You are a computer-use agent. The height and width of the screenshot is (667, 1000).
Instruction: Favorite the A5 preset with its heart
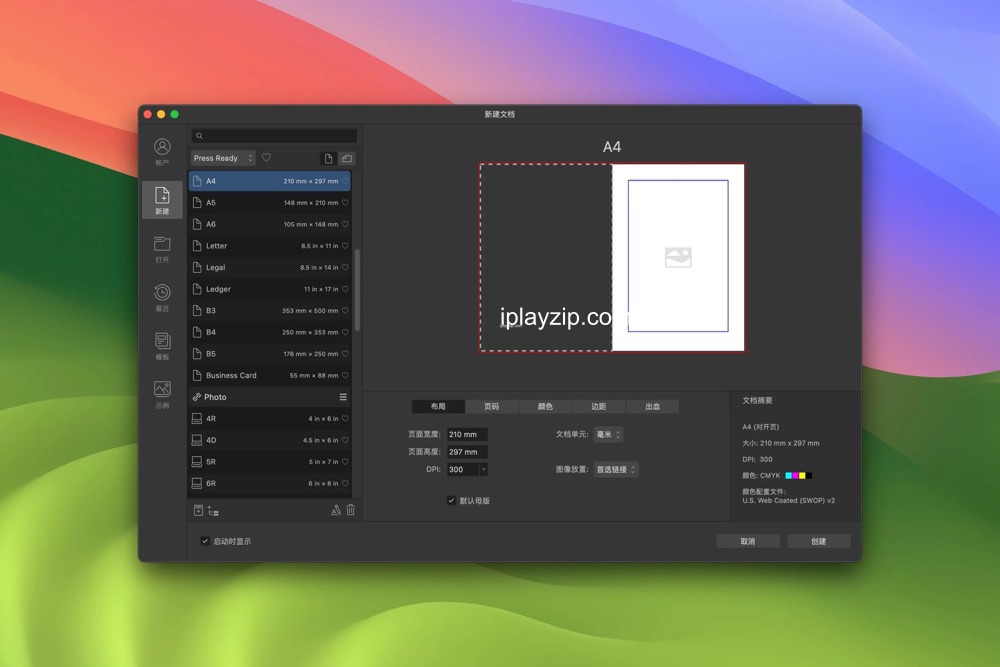[345, 203]
